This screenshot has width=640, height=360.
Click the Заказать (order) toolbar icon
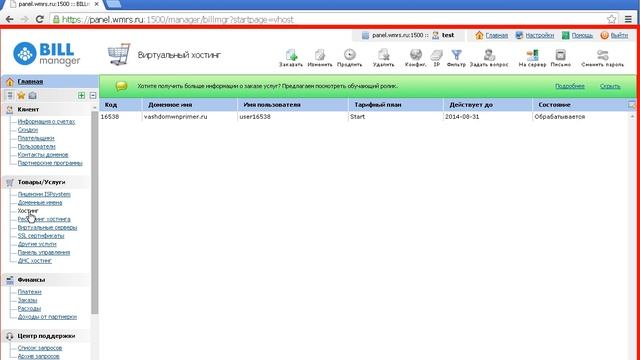[291, 55]
